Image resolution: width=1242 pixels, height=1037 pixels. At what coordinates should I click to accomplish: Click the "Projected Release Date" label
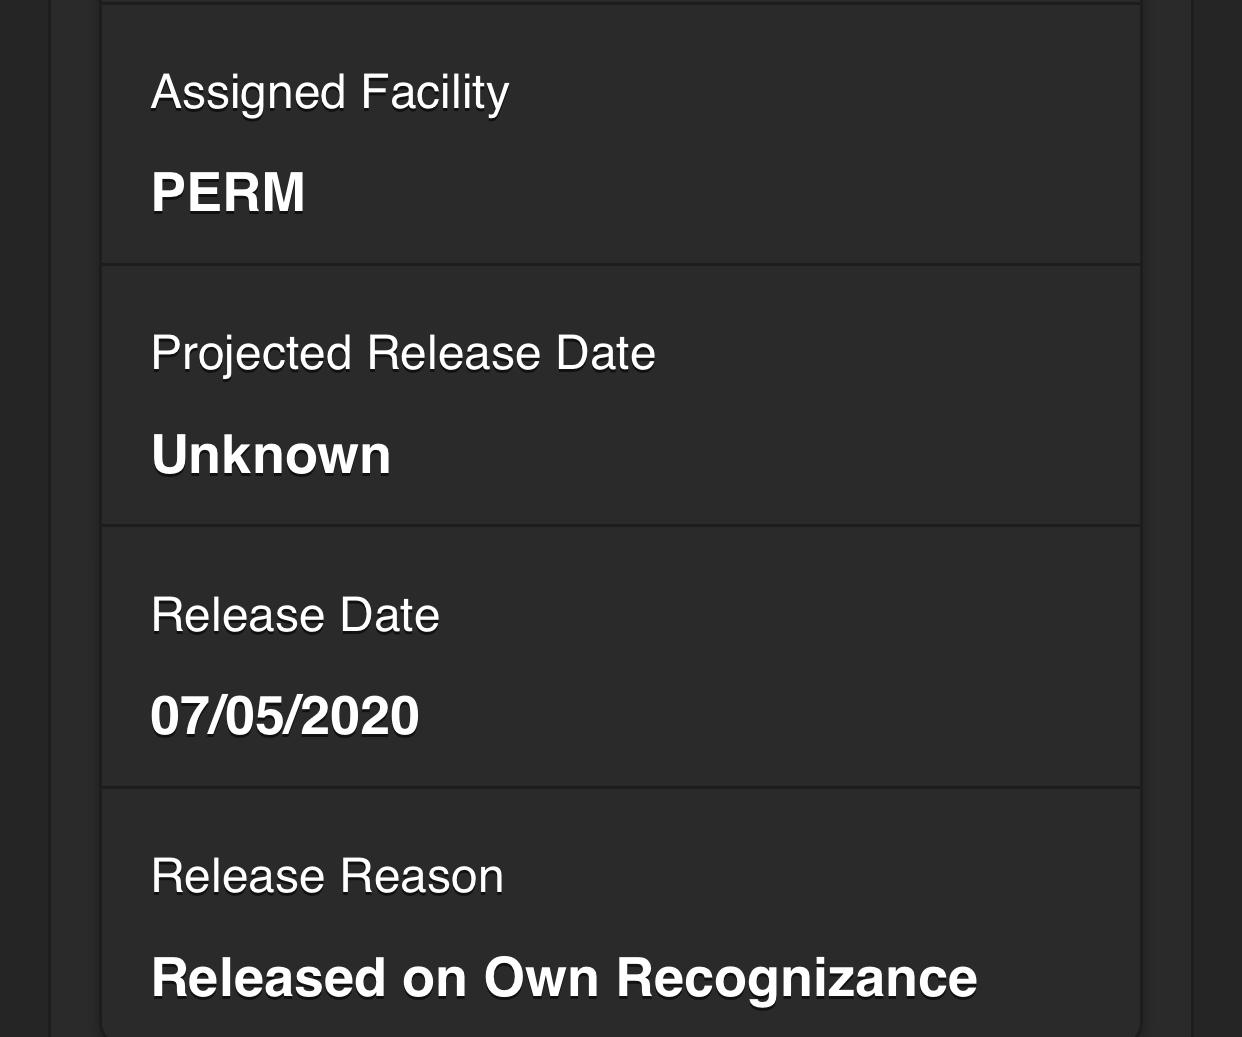402,353
